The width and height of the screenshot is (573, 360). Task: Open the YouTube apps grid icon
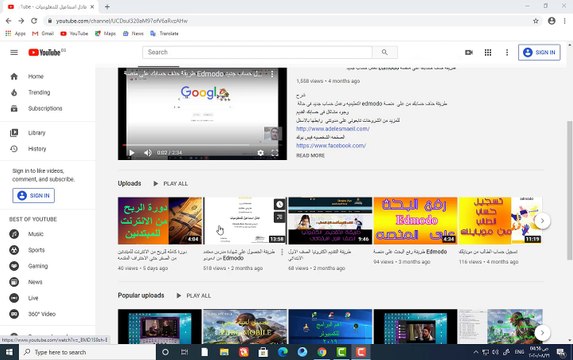pyautogui.click(x=488, y=53)
